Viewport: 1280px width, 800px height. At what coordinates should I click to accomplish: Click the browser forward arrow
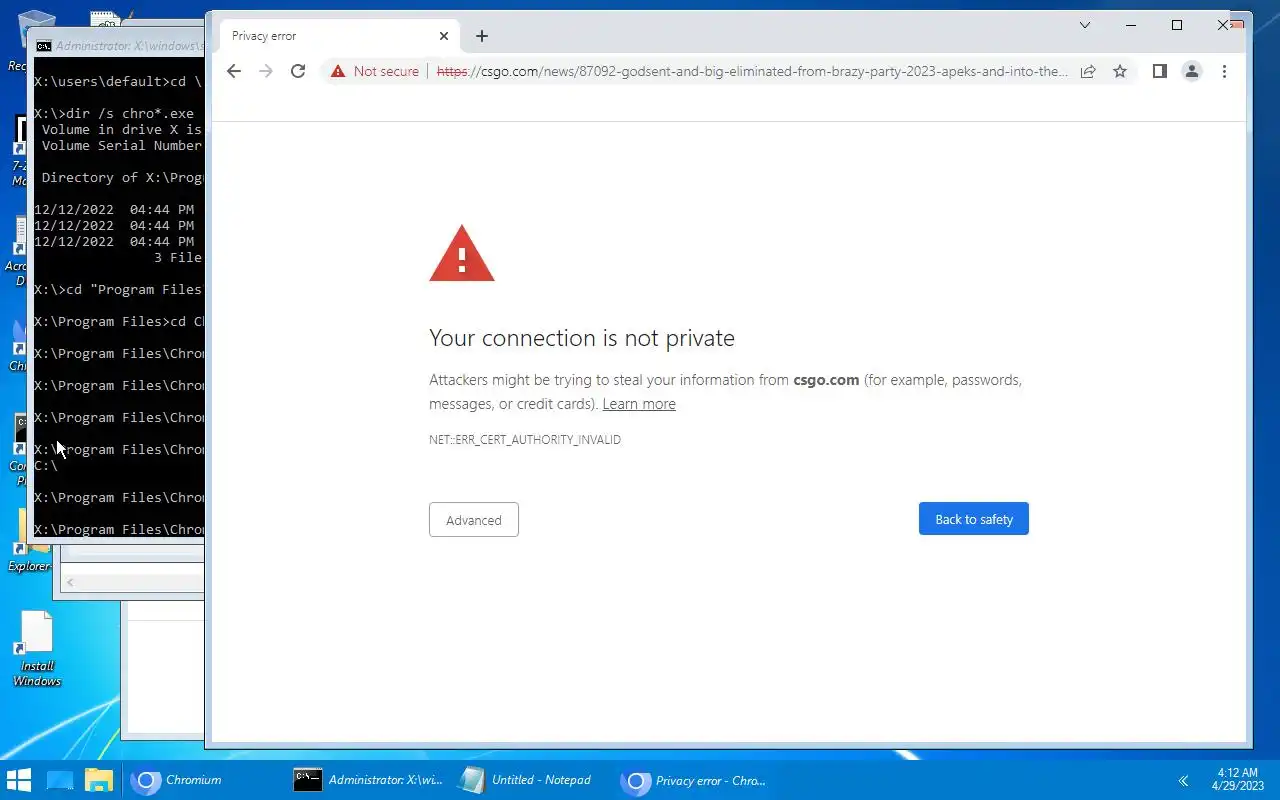pos(266,71)
